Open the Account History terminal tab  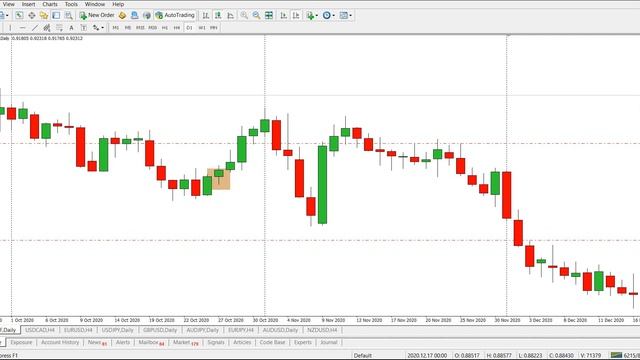coord(60,342)
